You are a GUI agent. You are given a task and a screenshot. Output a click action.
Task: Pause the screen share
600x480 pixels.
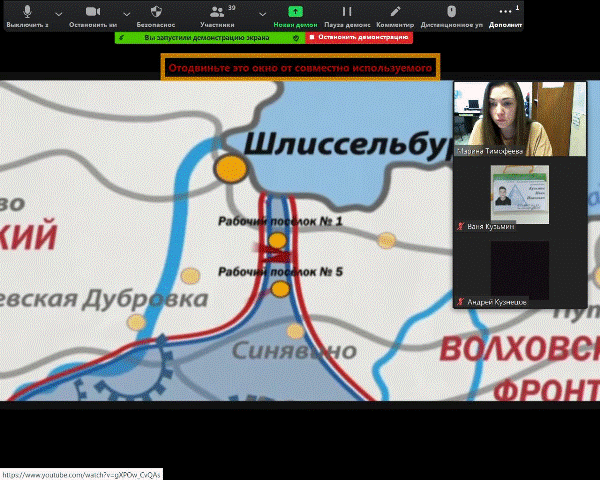(347, 11)
